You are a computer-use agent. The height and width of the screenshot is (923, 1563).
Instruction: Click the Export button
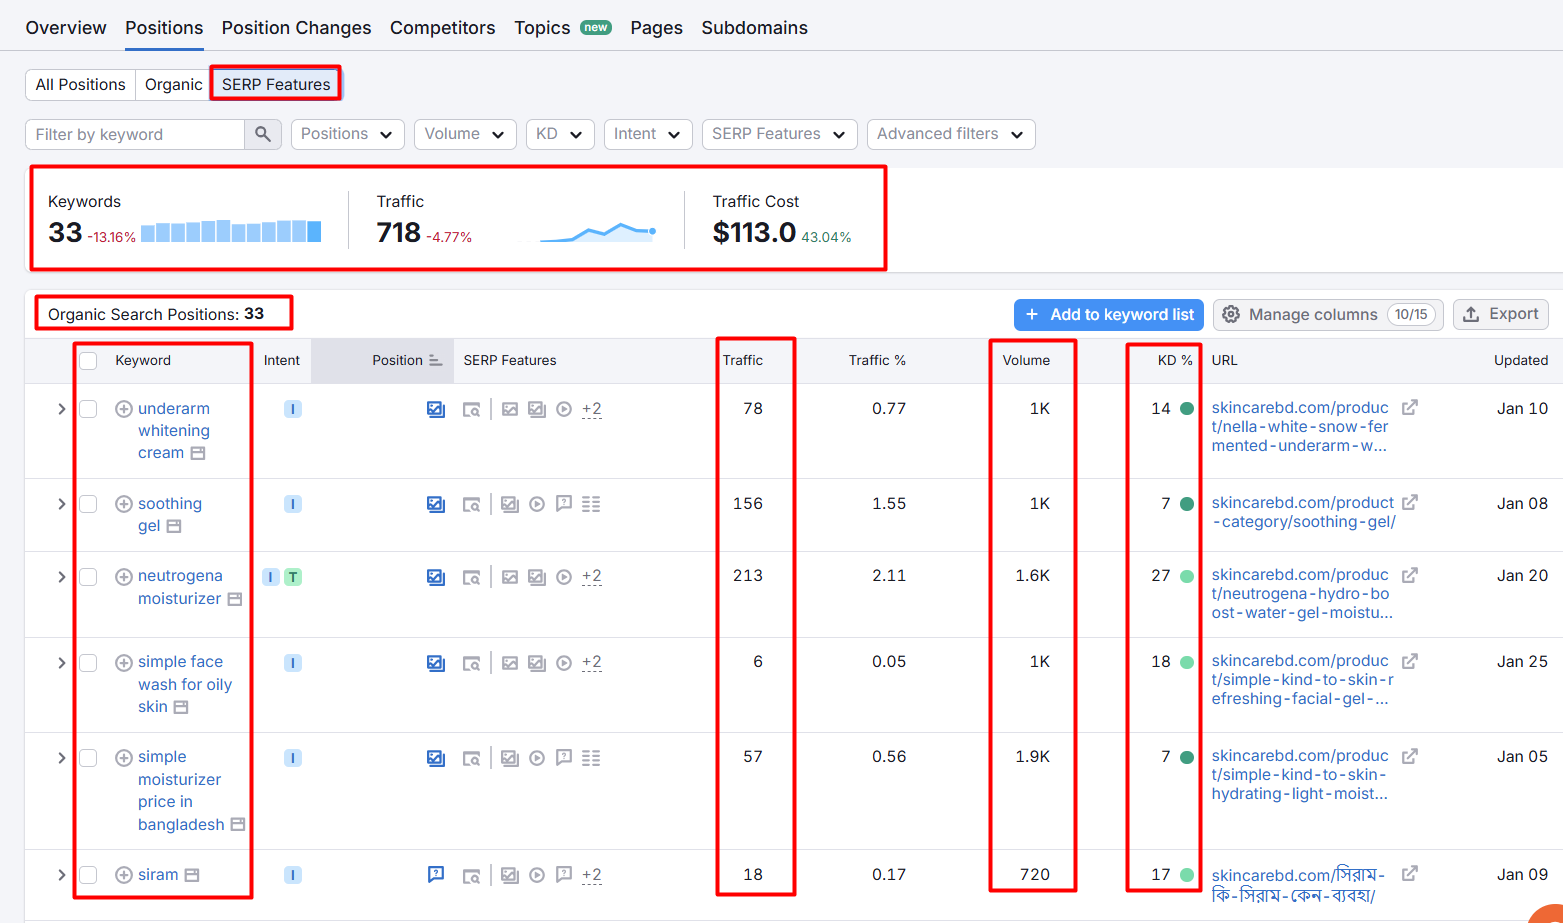click(1500, 314)
